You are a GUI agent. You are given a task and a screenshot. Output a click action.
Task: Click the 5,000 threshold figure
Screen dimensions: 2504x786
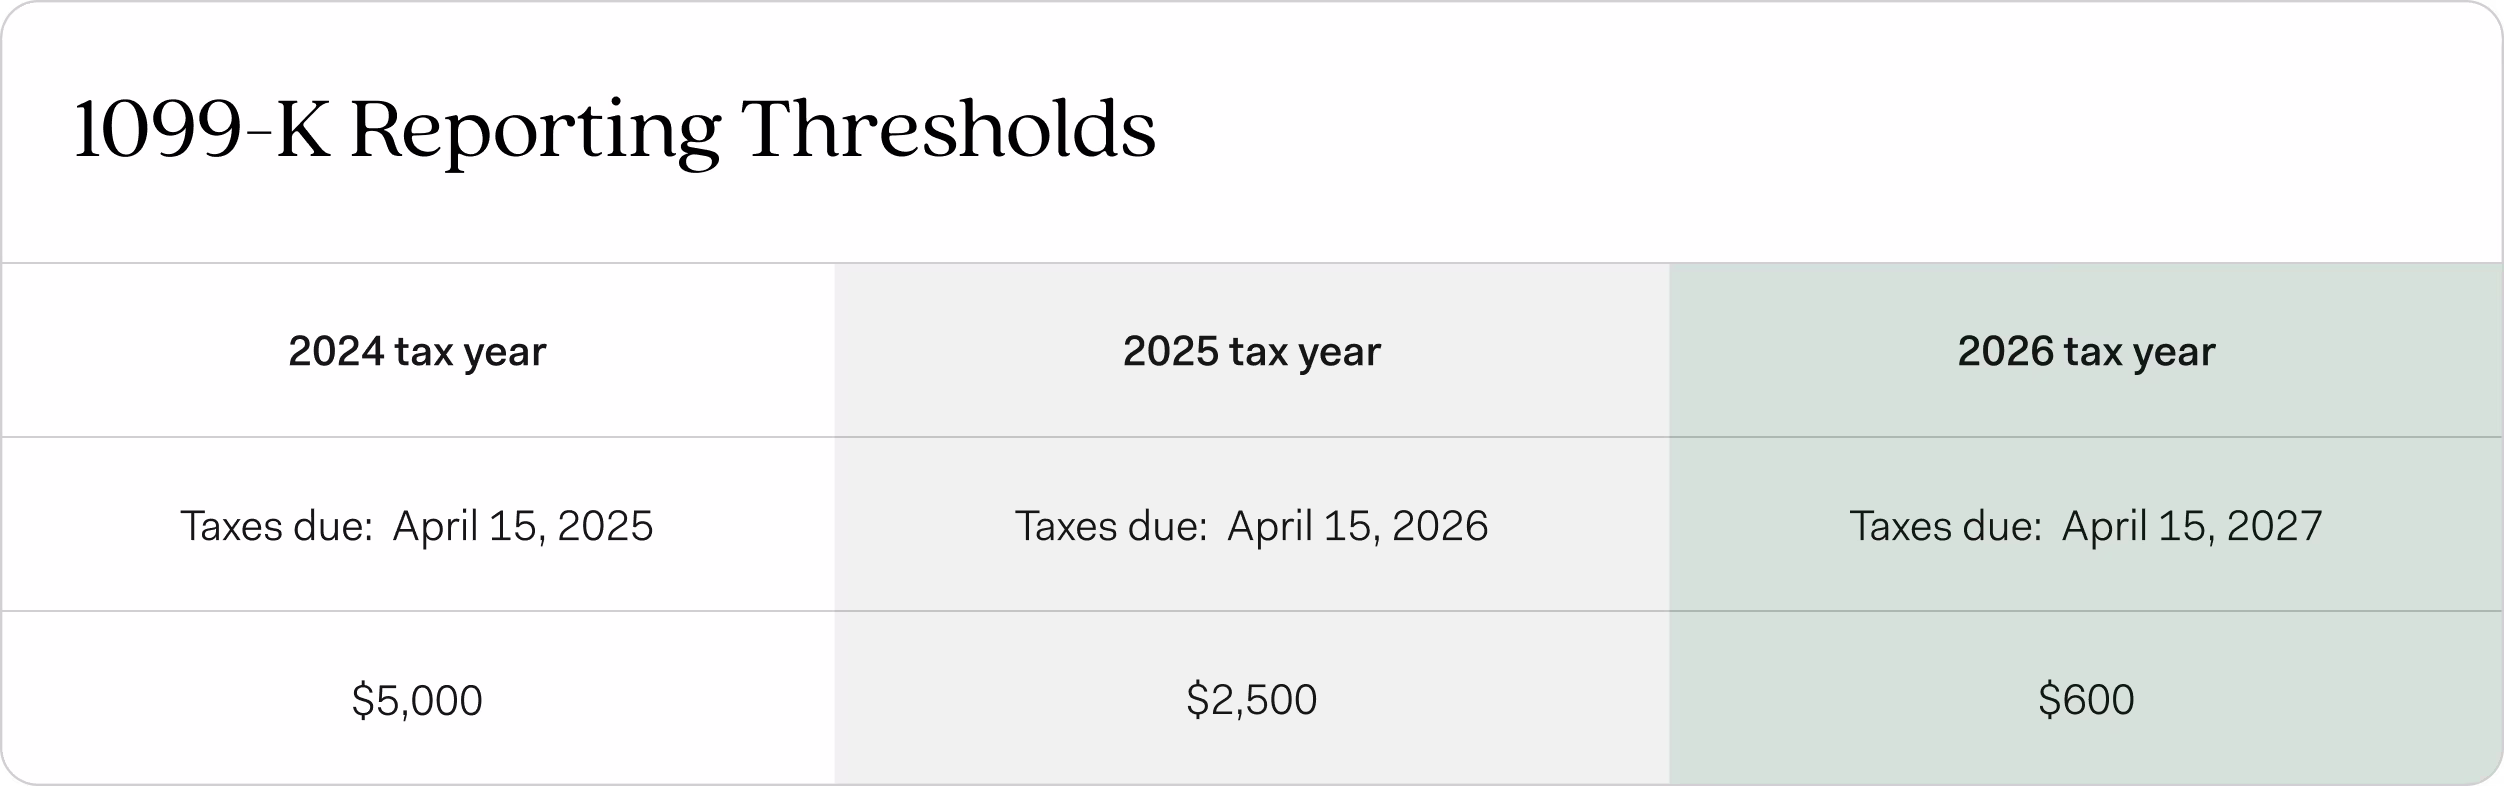point(428,701)
